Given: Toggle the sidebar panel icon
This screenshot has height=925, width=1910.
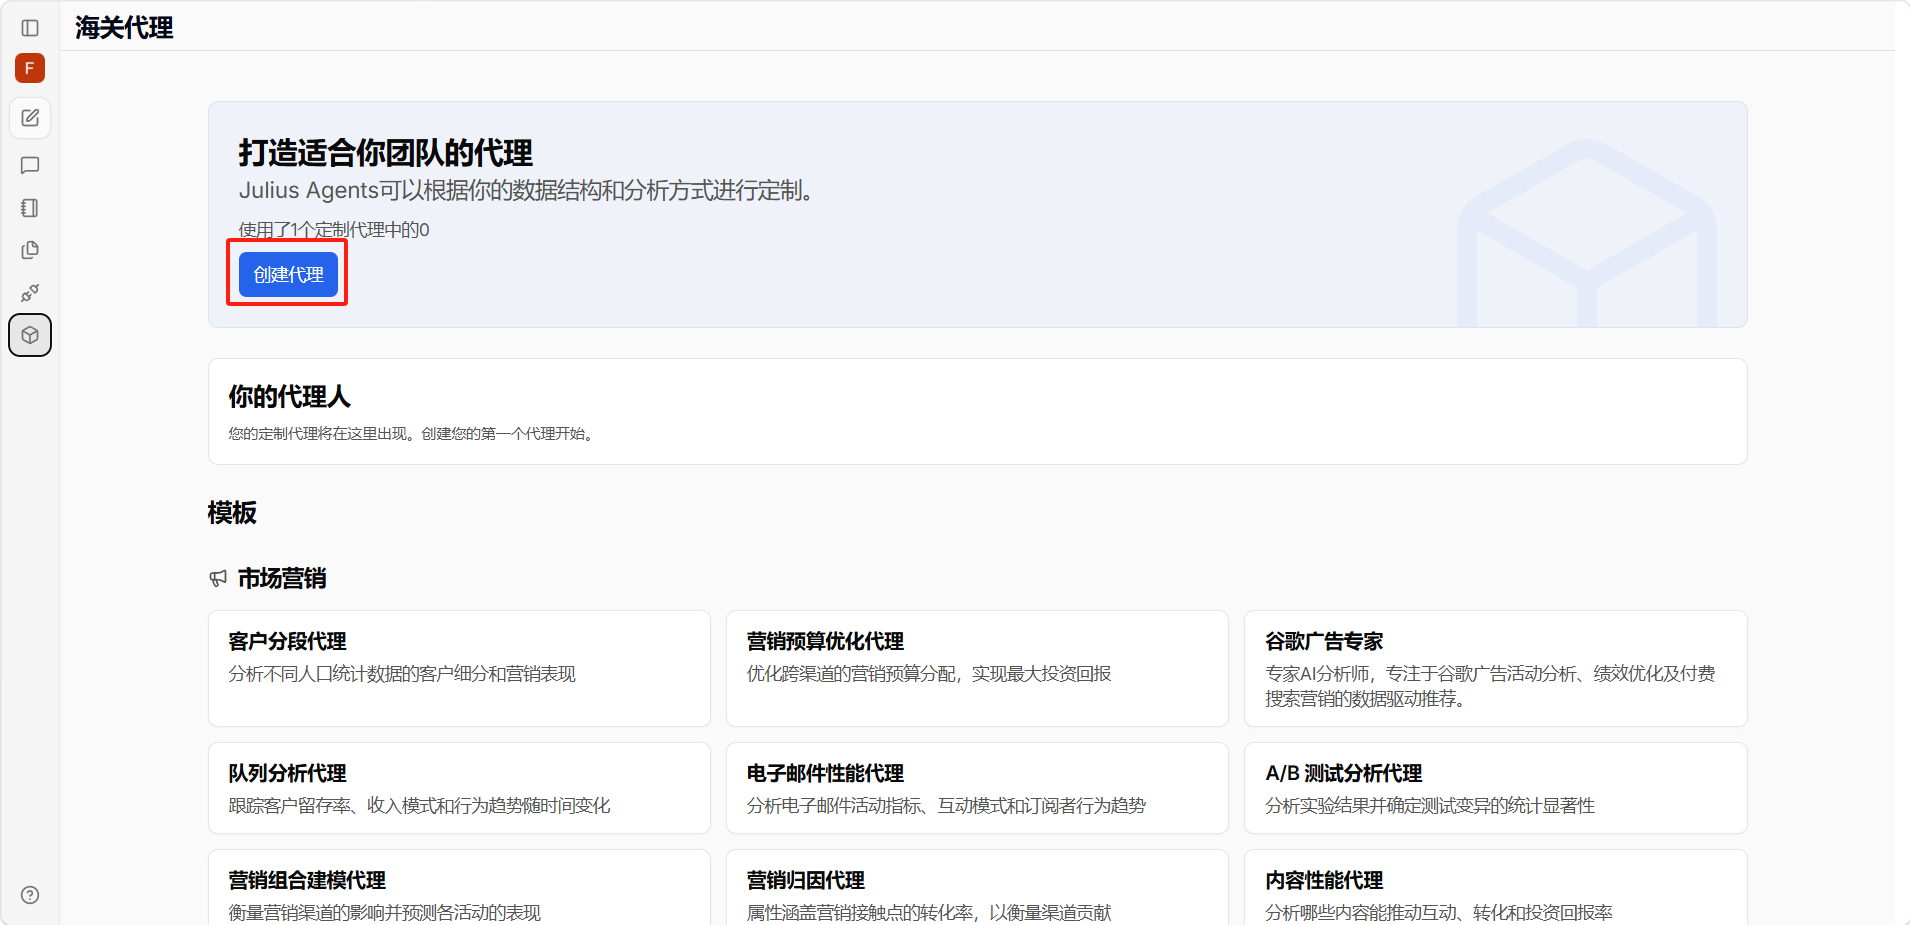Looking at the screenshot, I should point(30,28).
